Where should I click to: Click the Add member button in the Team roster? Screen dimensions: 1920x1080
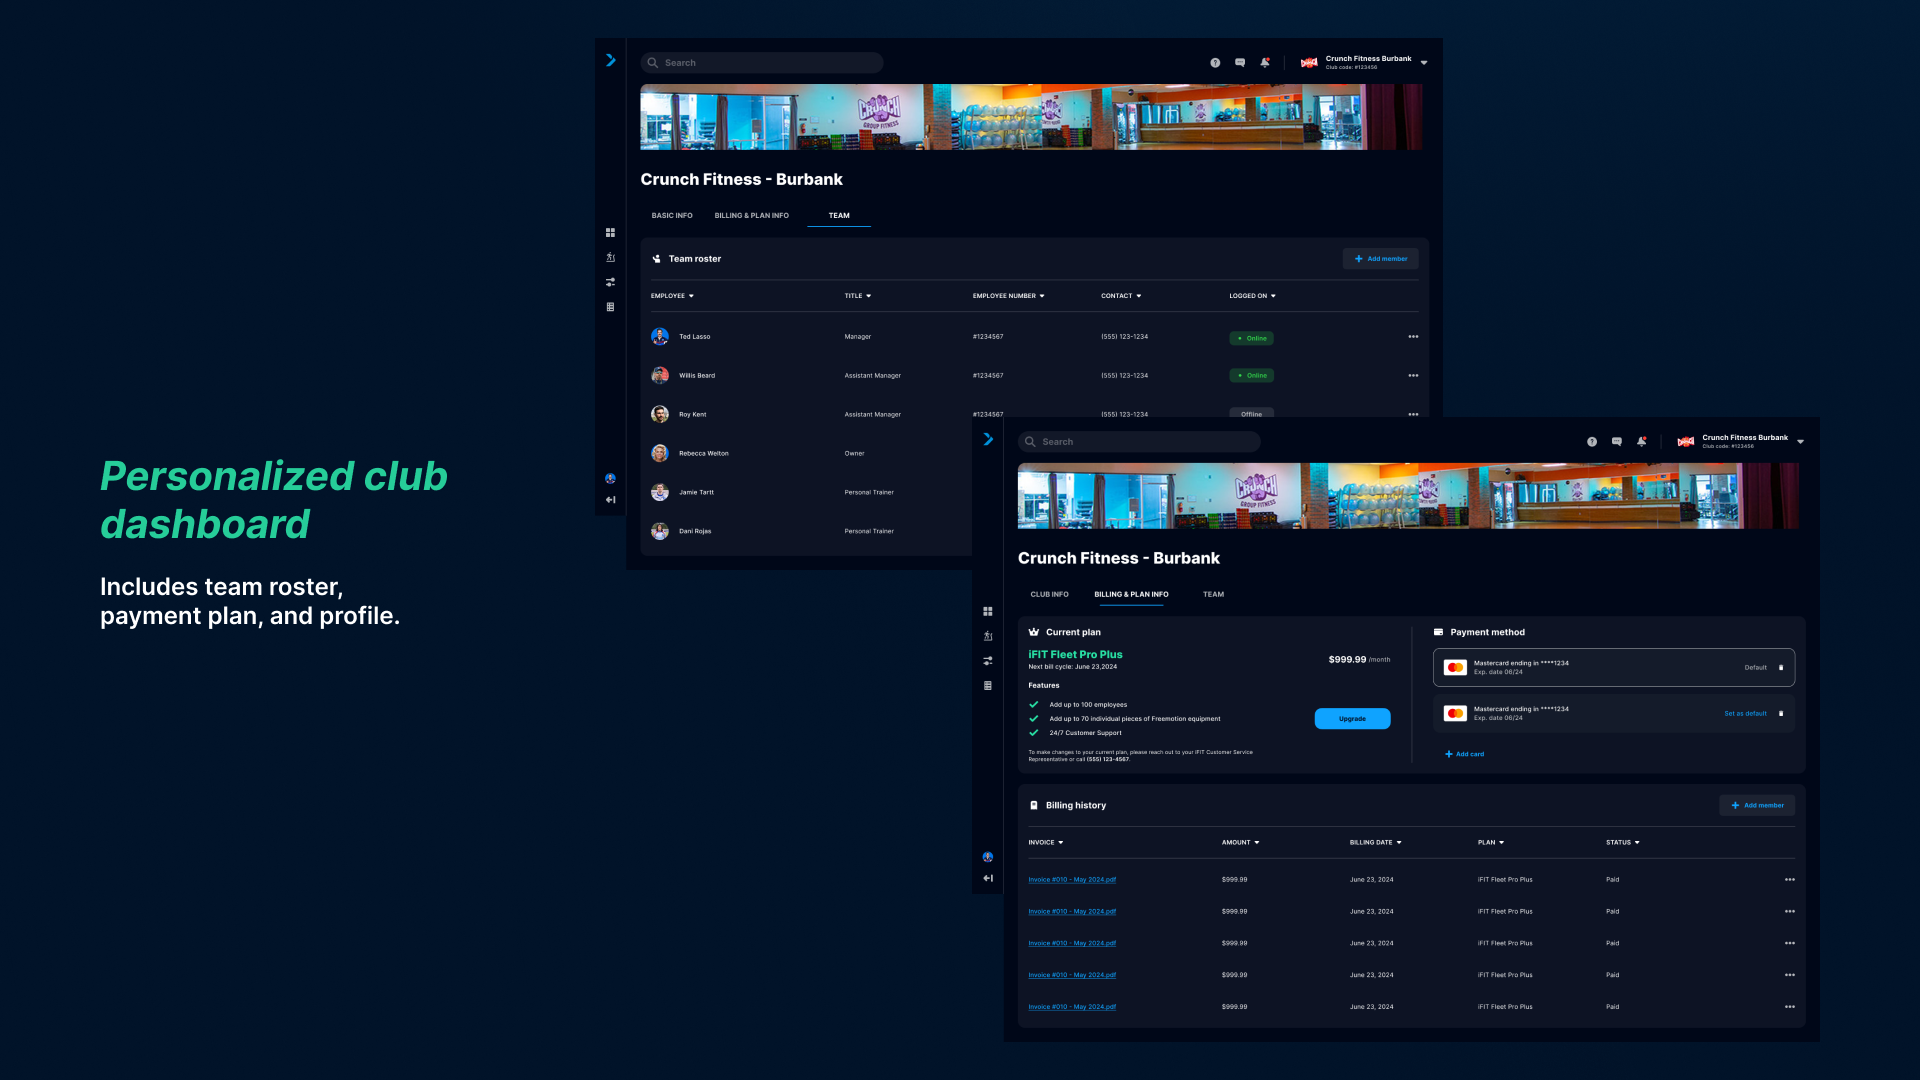[1380, 259]
